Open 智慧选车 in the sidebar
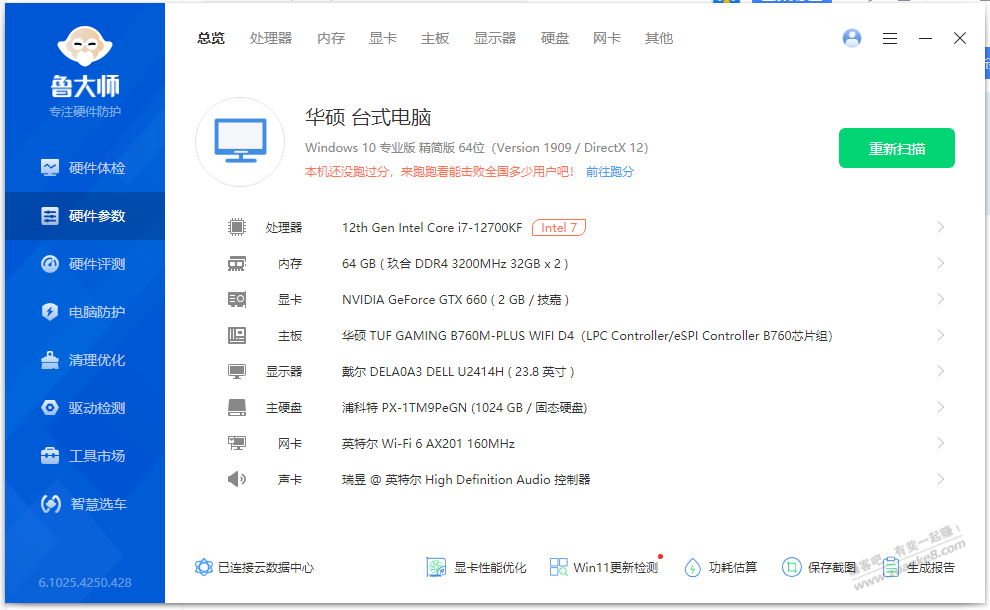Viewport: 990px width, 610px height. (x=84, y=504)
